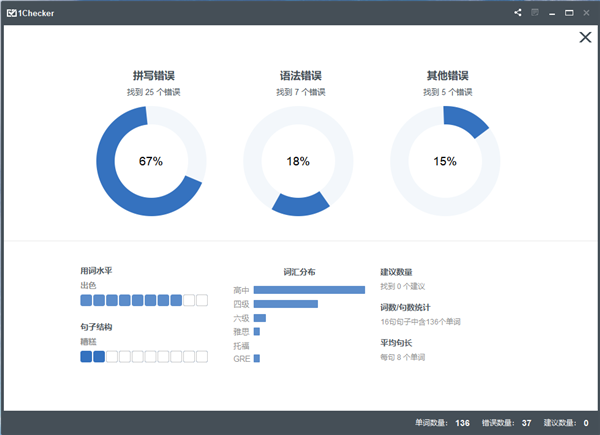Click the share icon in title bar

(518, 12)
